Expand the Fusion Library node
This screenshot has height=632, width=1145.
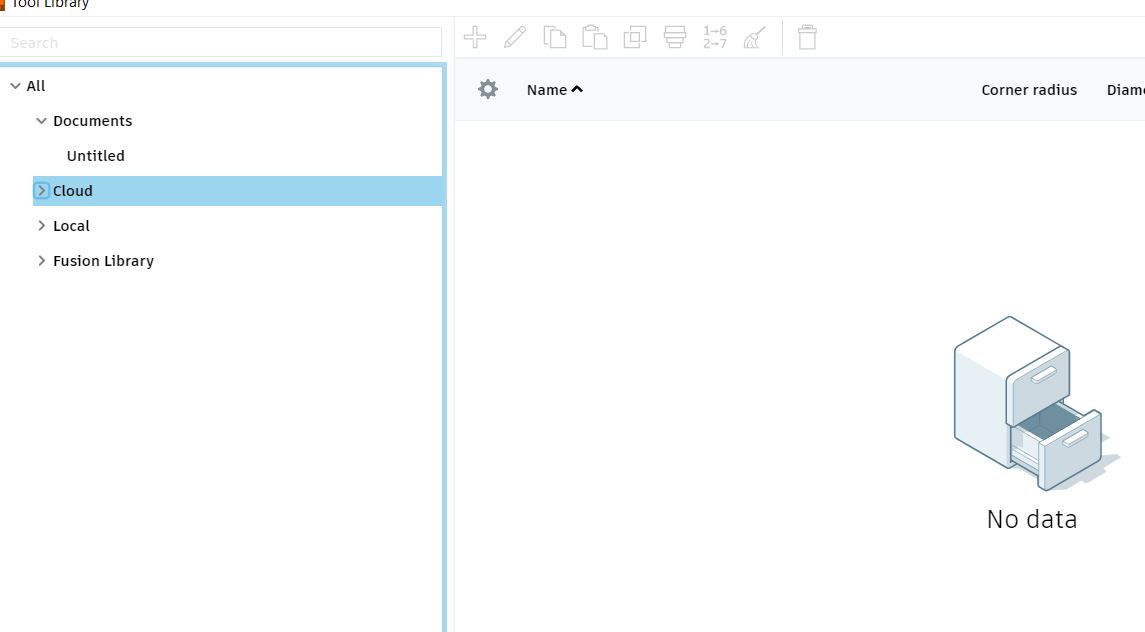(x=42, y=261)
